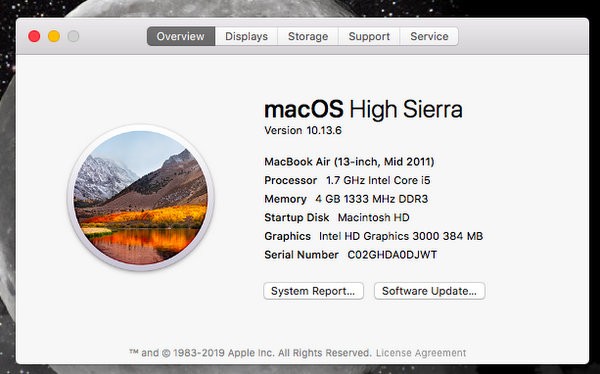The image size is (600, 374).
Task: Click the Serial Number label
Action: (302, 255)
